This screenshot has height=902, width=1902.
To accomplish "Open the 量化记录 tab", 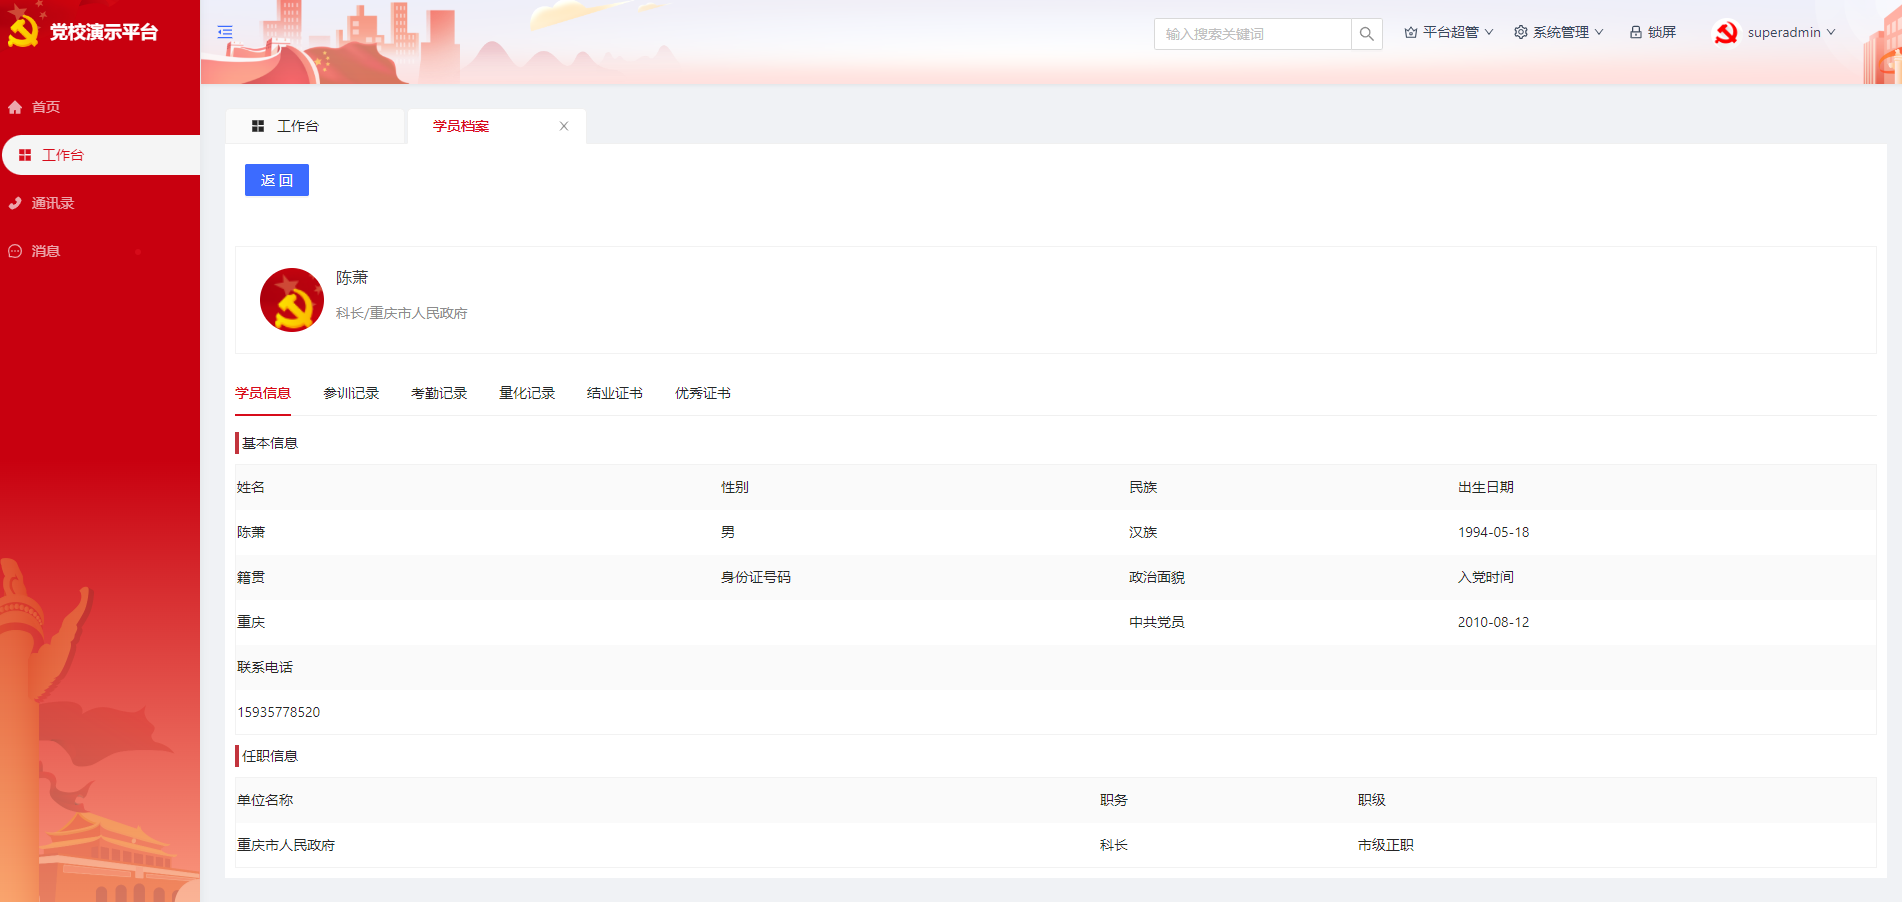I will point(527,393).
